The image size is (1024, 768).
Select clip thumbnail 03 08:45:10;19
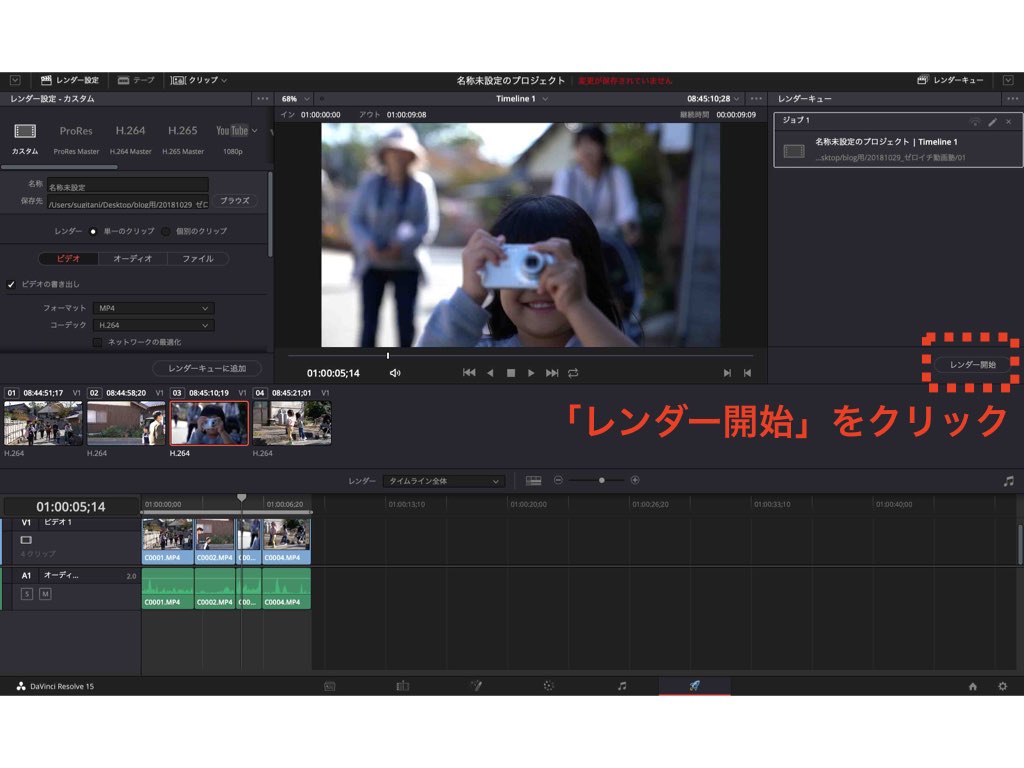[x=209, y=423]
